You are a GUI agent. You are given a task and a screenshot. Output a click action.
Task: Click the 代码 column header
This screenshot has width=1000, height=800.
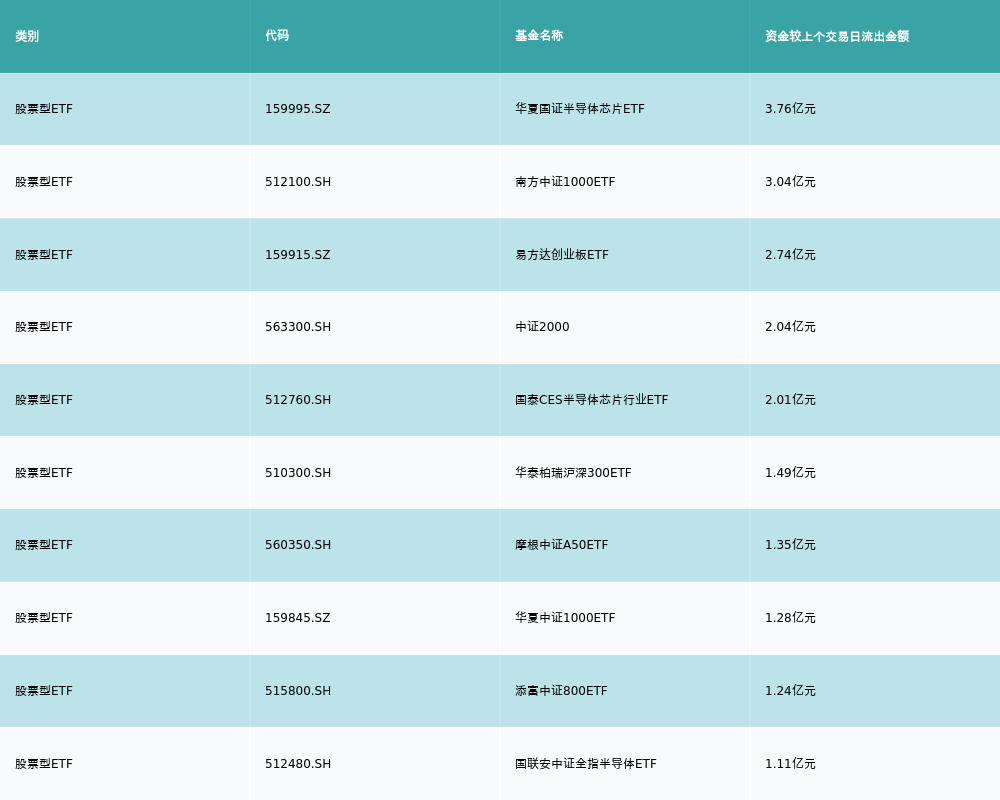(x=277, y=36)
